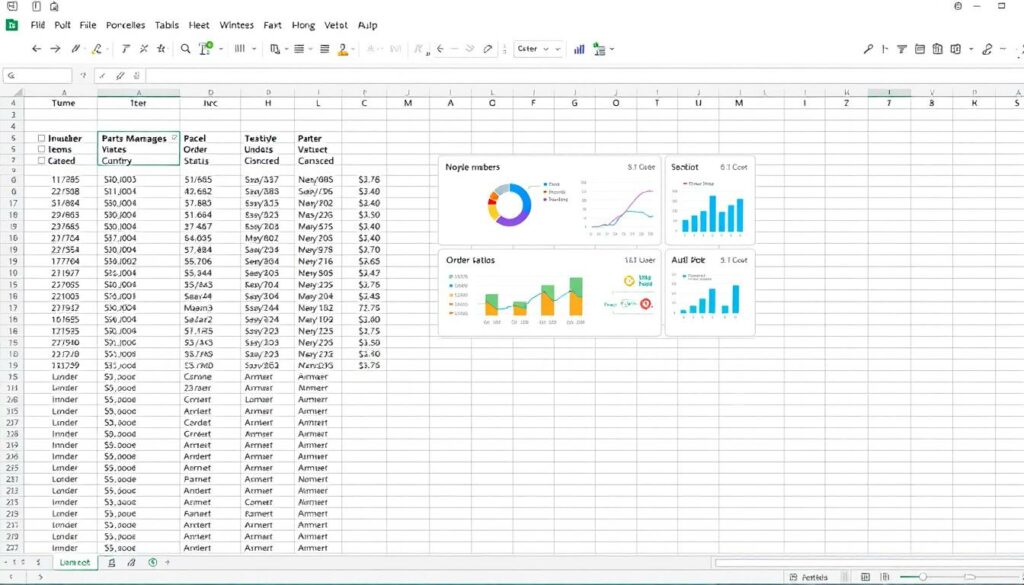
Task: Open the Wintees menu
Action: point(236,25)
